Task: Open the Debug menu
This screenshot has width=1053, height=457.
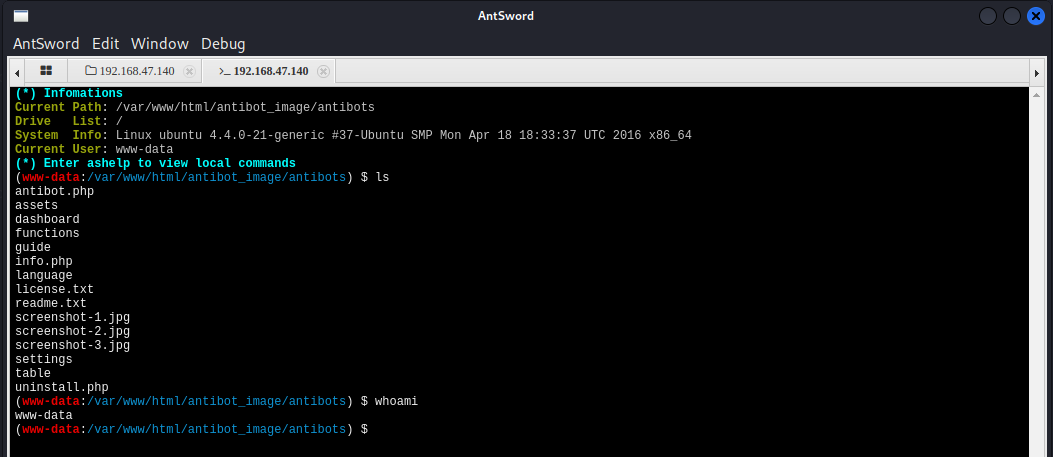Action: pyautogui.click(x=223, y=44)
